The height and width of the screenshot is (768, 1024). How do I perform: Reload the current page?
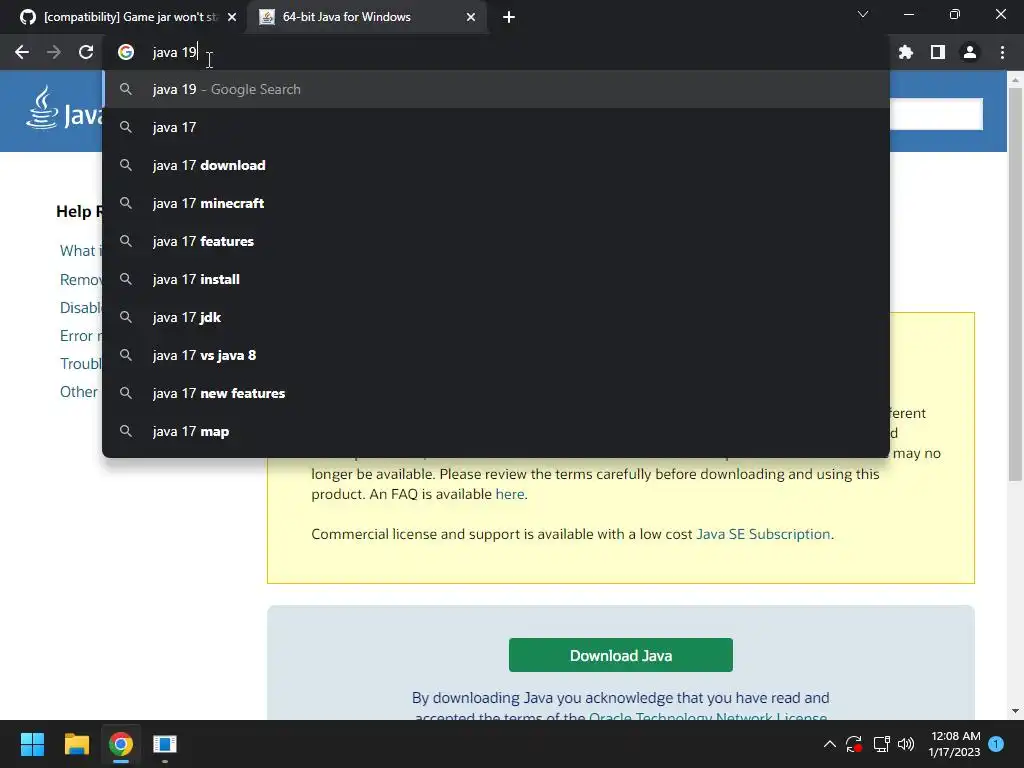pos(86,52)
